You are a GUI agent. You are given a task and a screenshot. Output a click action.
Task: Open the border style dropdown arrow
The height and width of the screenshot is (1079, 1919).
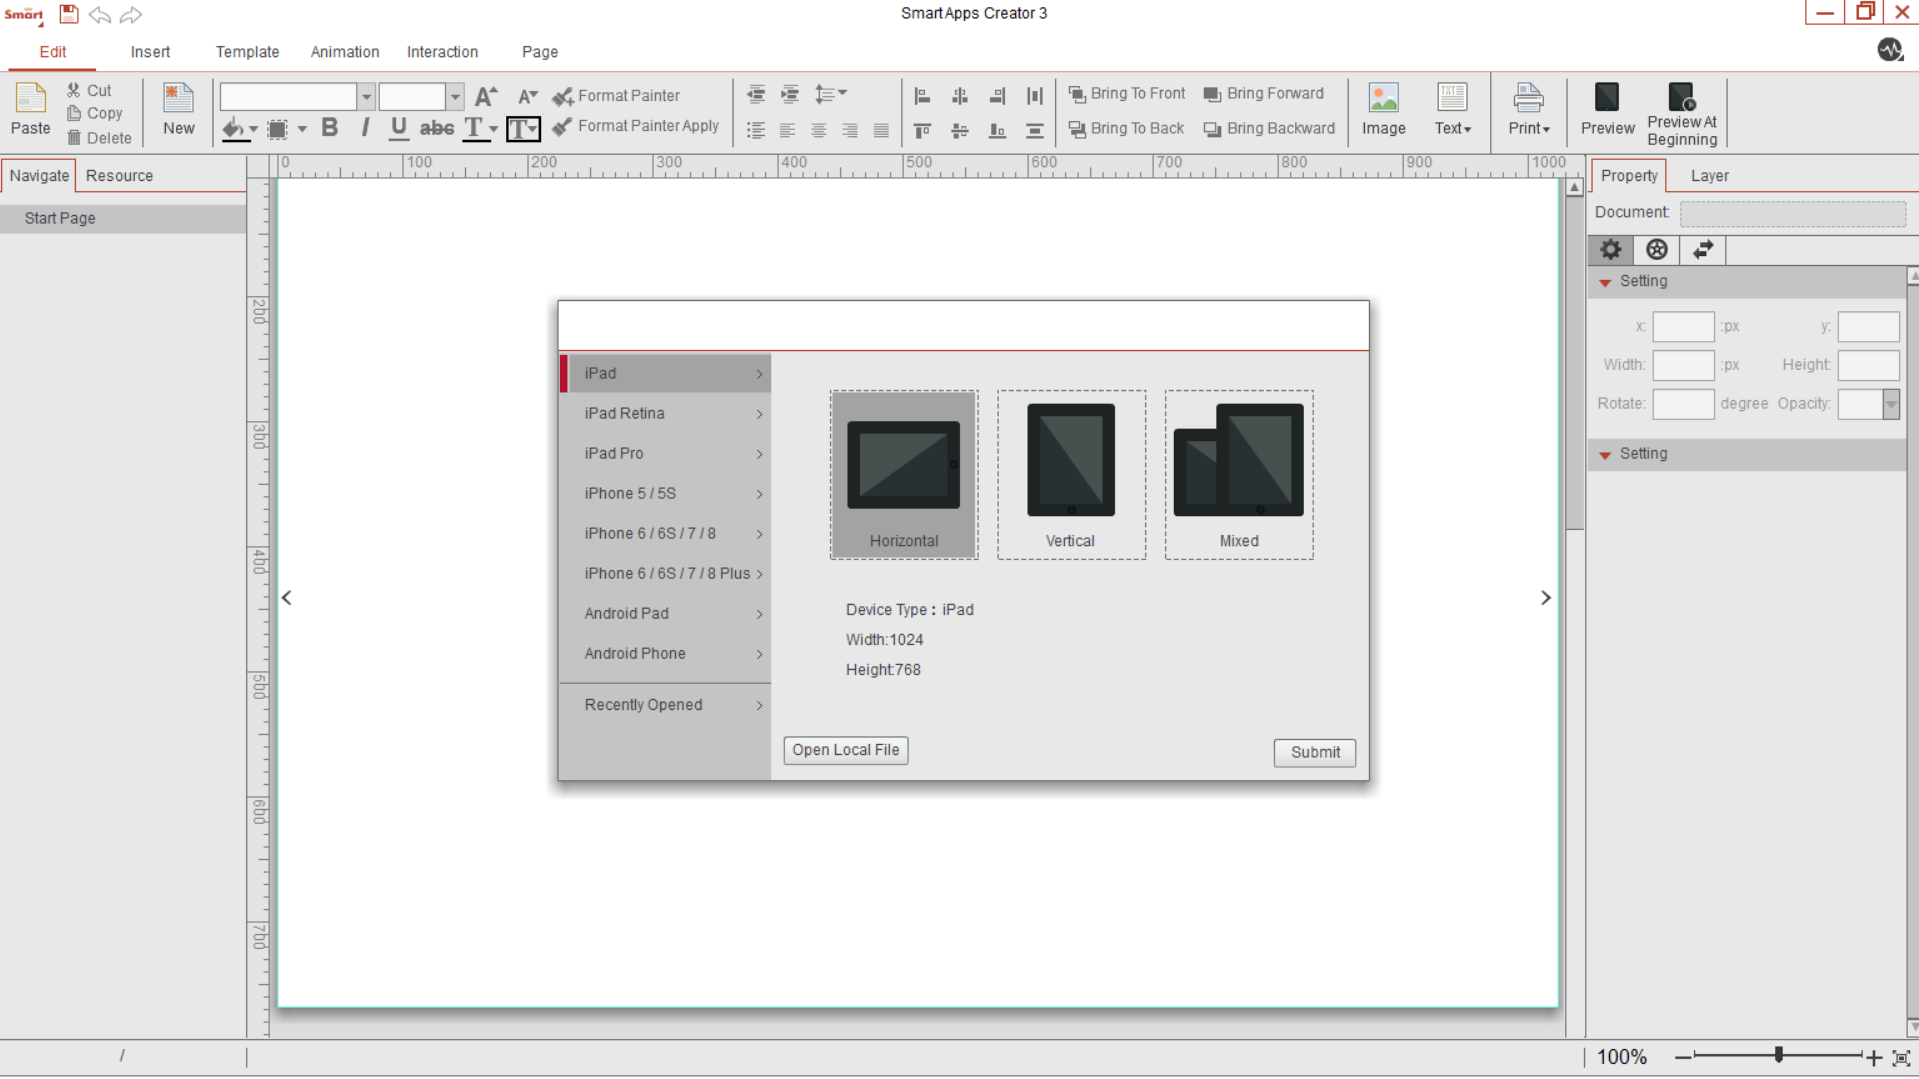pos(301,129)
